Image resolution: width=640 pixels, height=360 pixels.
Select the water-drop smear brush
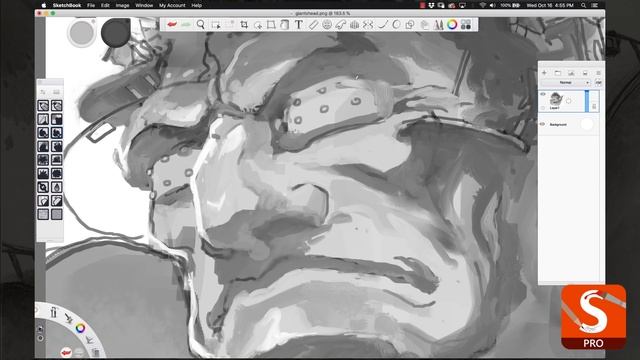coord(57,187)
